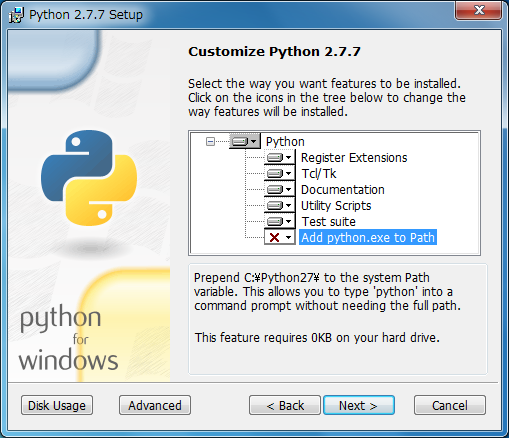509x438 pixels.
Task: Click the Documentation feature drive icon
Action: coord(275,190)
